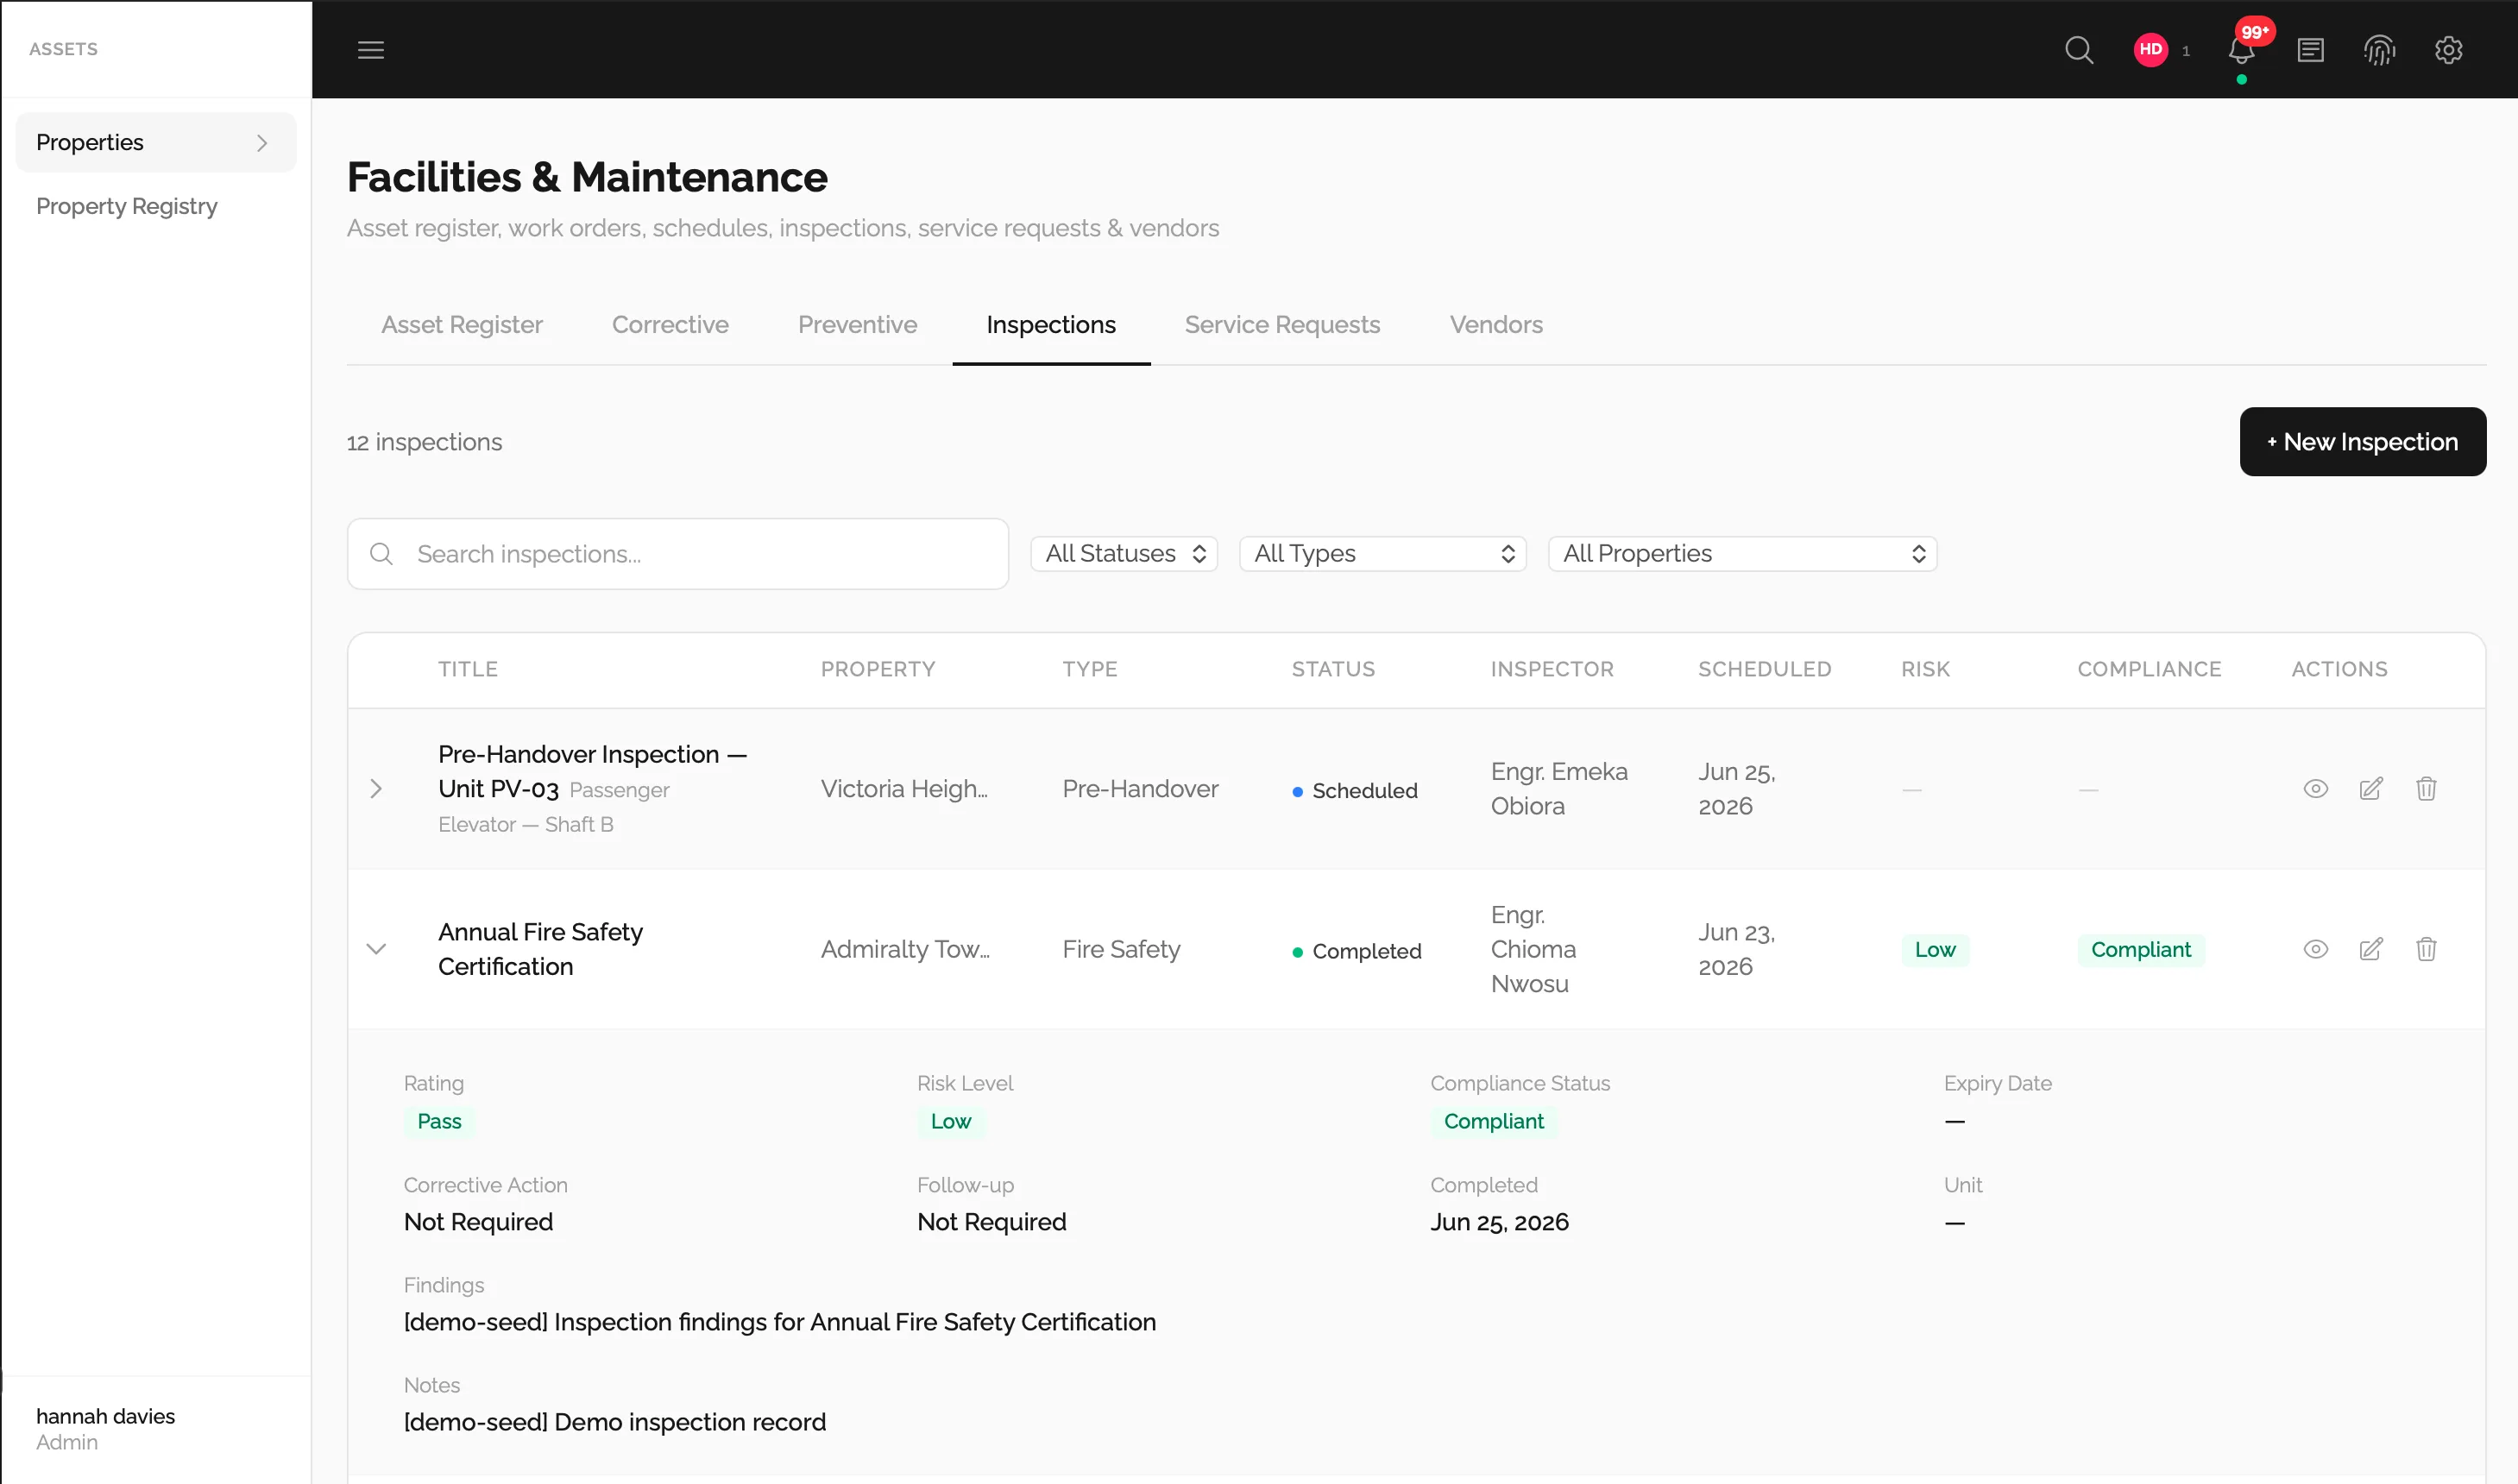
Task: Click the Completed status badge
Action: pyautogui.click(x=1357, y=951)
